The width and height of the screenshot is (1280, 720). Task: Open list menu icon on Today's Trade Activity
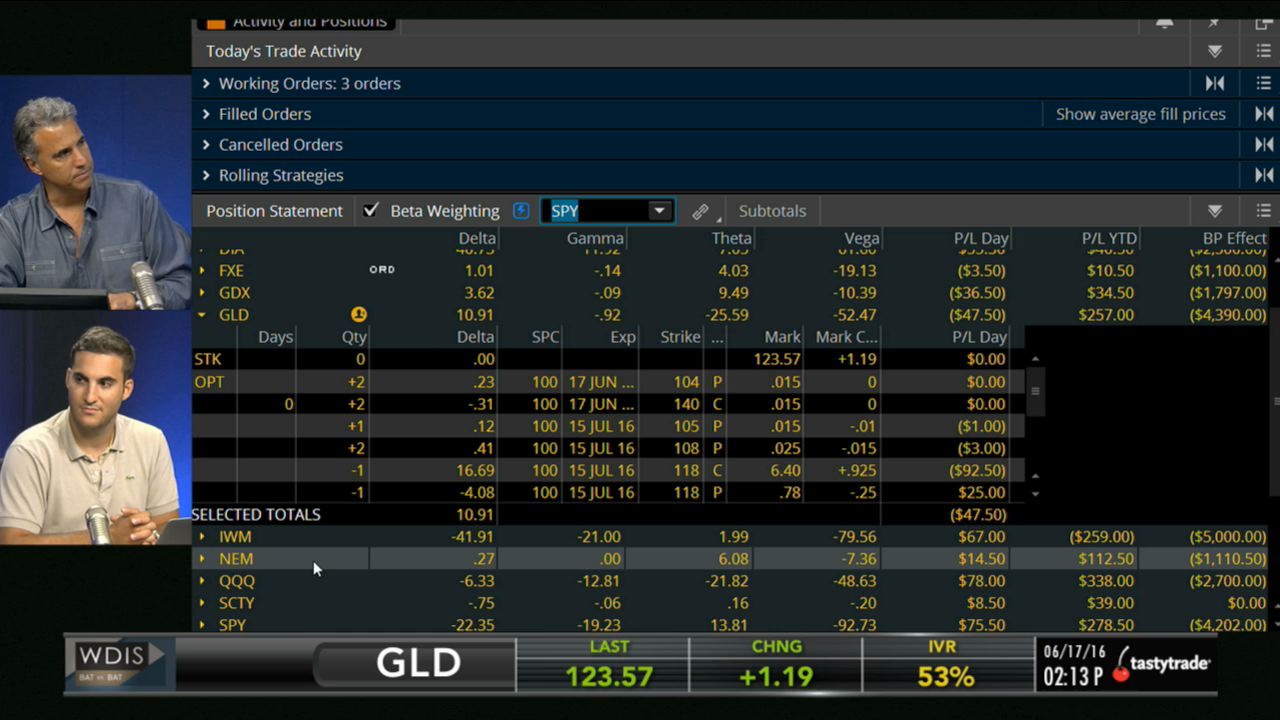[x=1264, y=51]
